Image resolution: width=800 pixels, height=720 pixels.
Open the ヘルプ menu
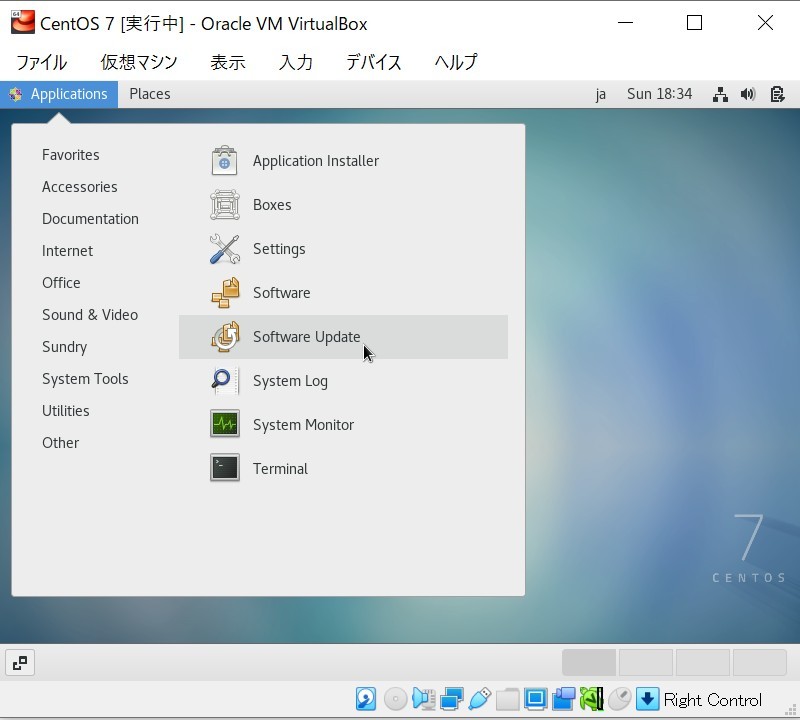(x=456, y=62)
